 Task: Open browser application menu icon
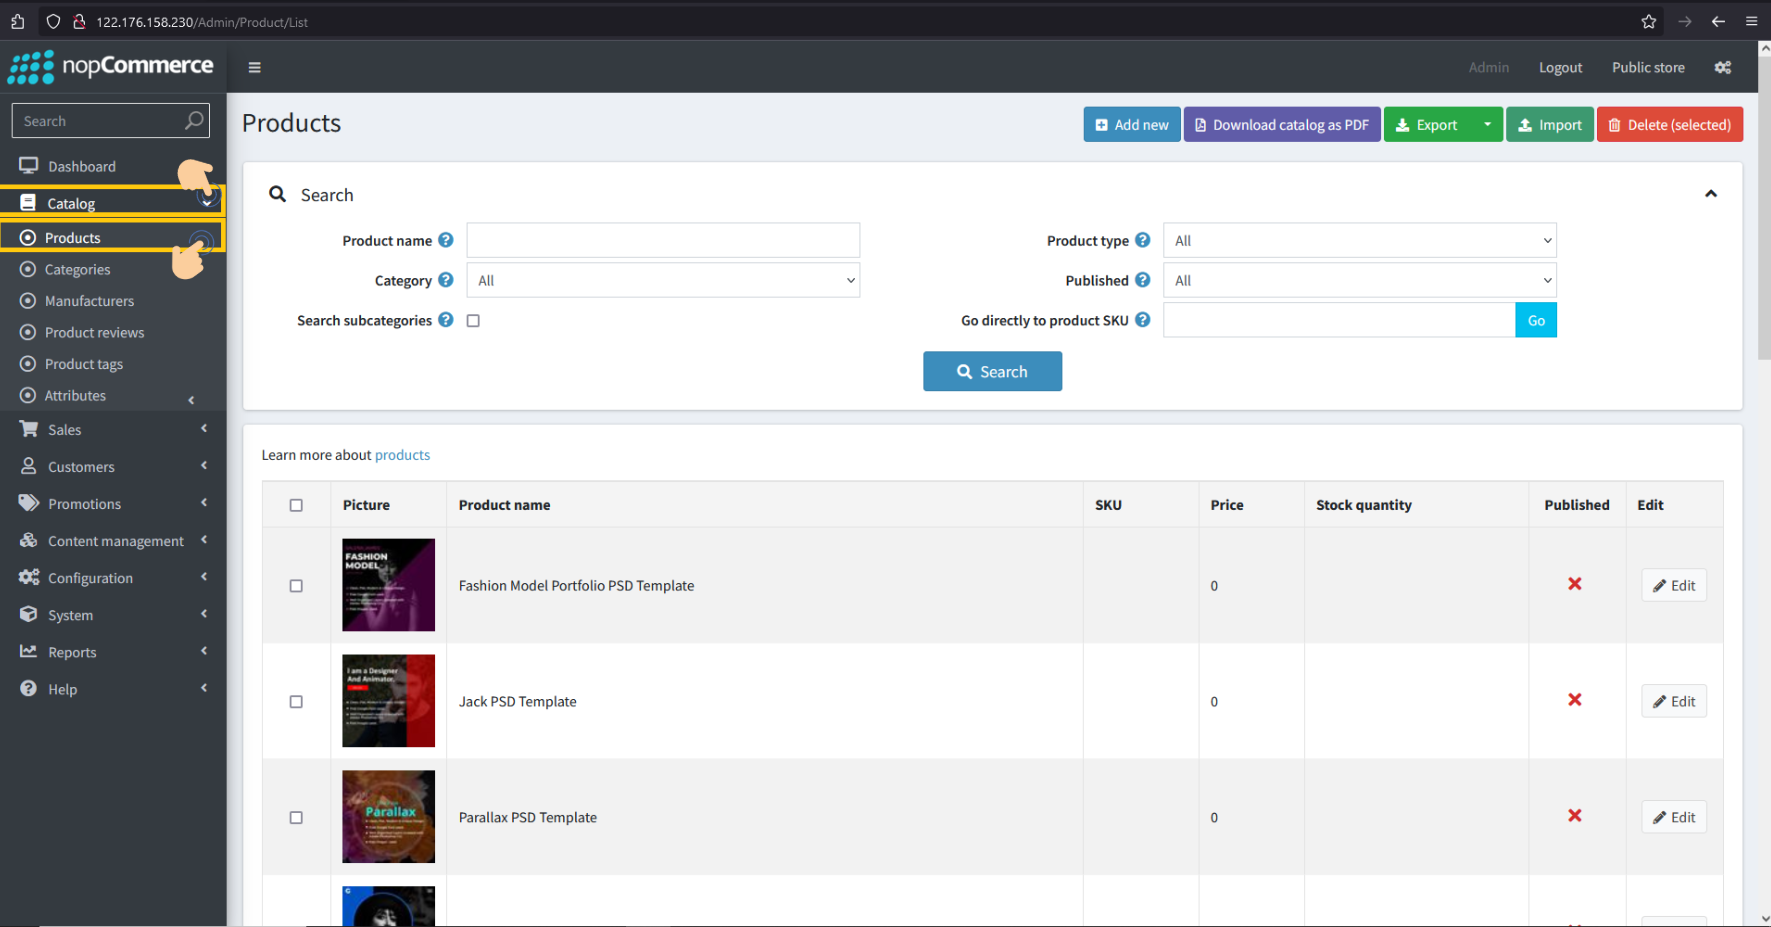(x=1751, y=21)
